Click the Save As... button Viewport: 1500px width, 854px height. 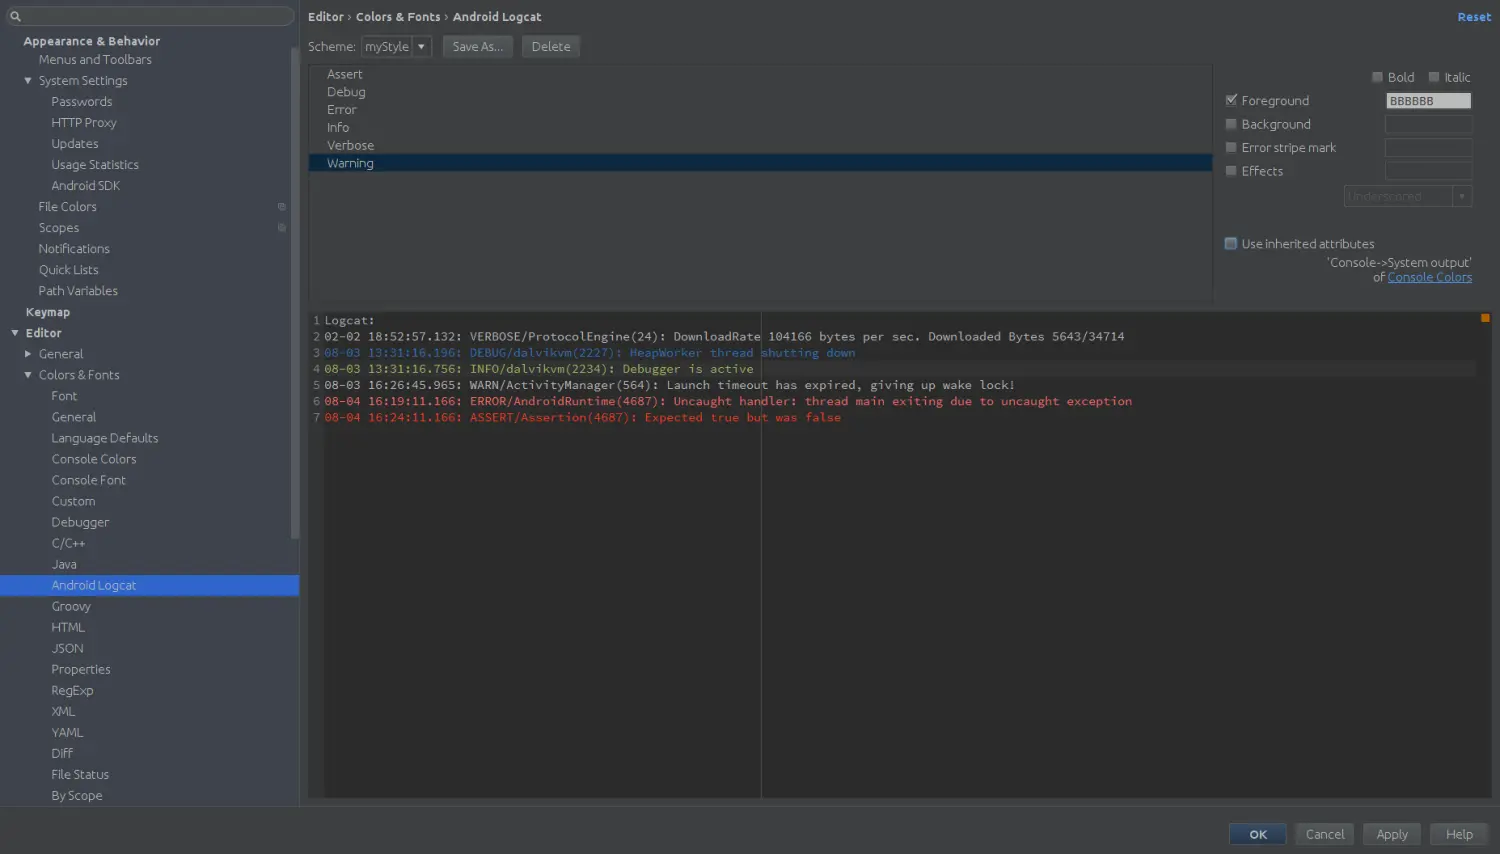pyautogui.click(x=478, y=46)
